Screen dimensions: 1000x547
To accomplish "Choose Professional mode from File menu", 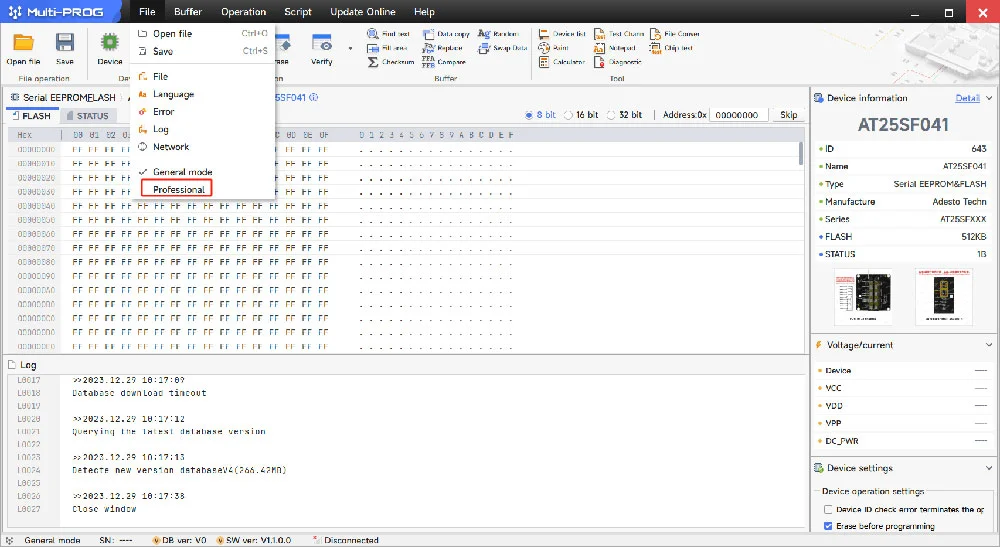I will click(x=177, y=189).
